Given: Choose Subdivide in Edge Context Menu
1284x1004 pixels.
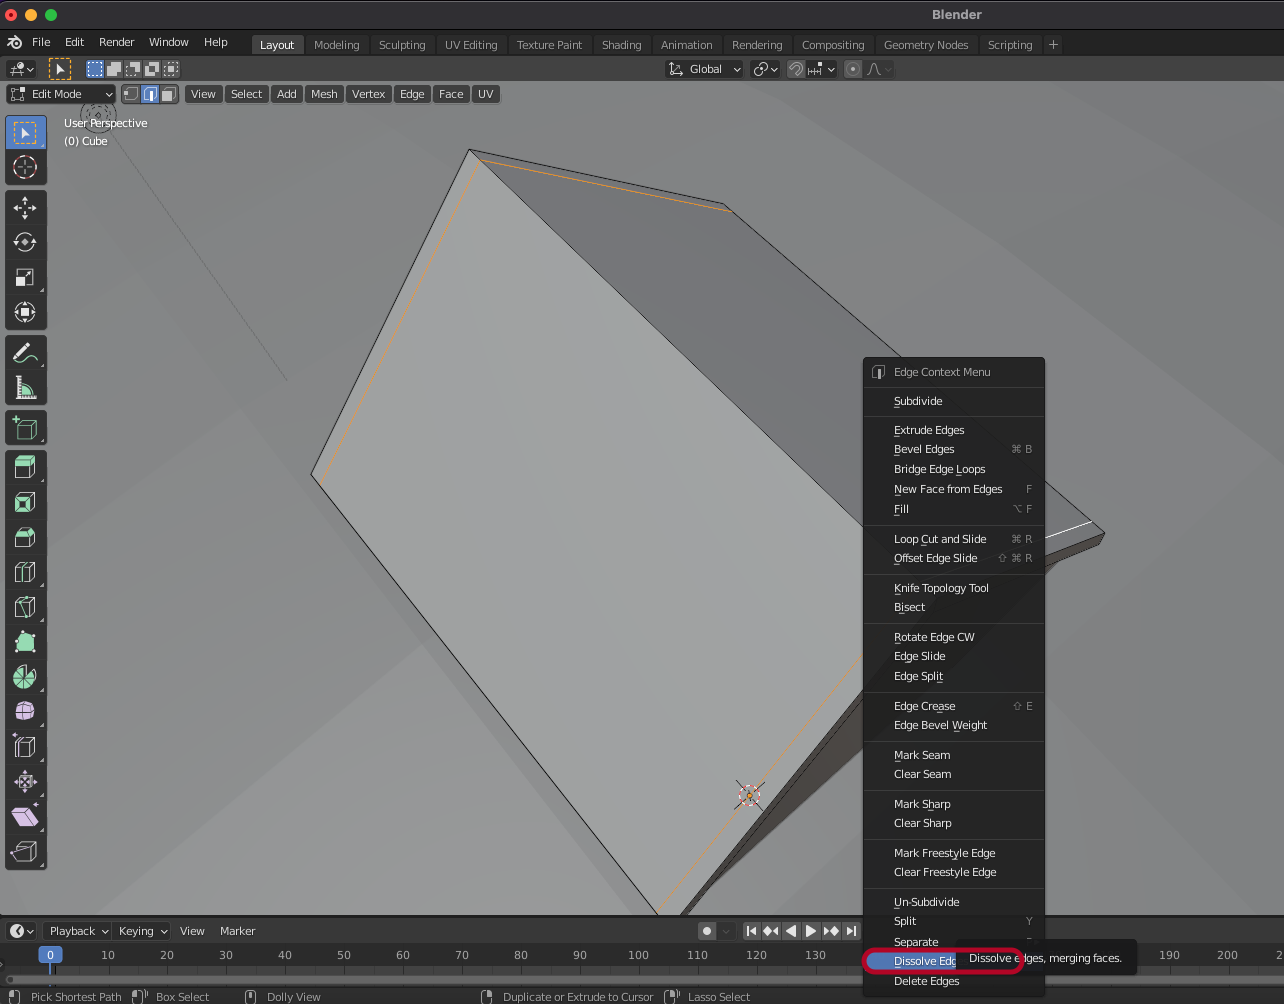Looking at the screenshot, I should click(954, 401).
